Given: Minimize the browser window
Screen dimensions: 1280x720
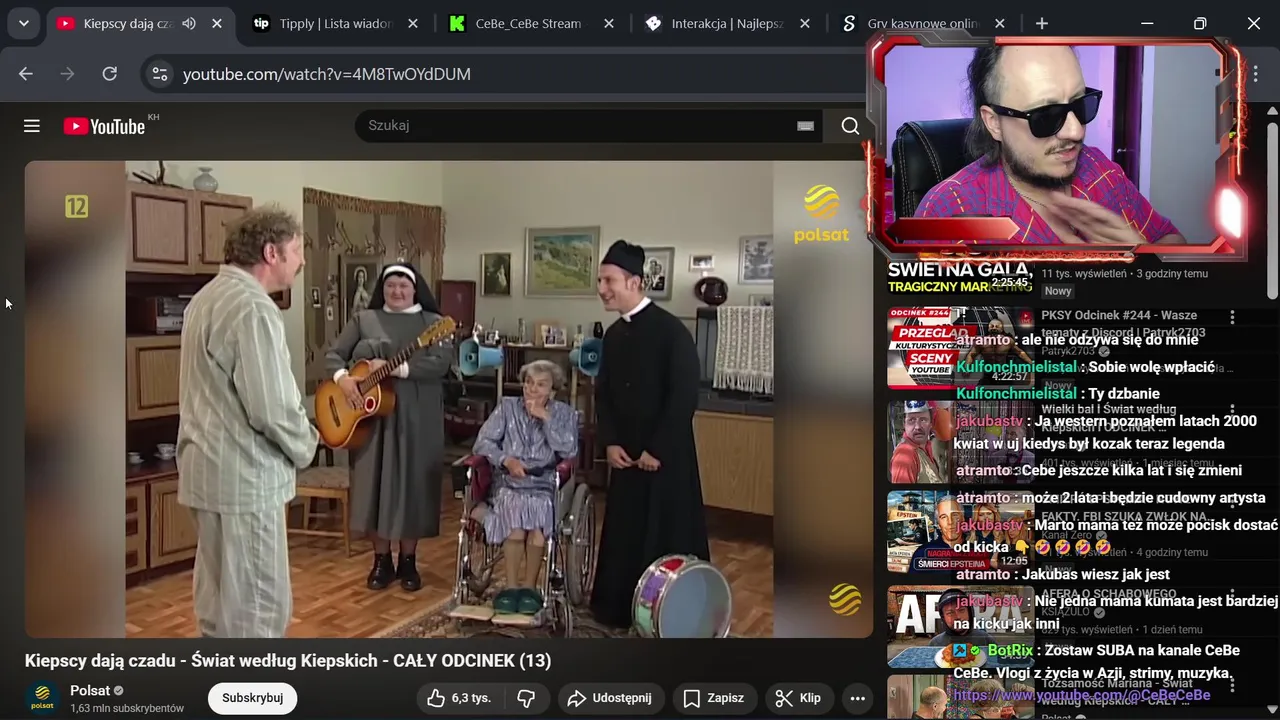Looking at the screenshot, I should tap(1147, 23).
